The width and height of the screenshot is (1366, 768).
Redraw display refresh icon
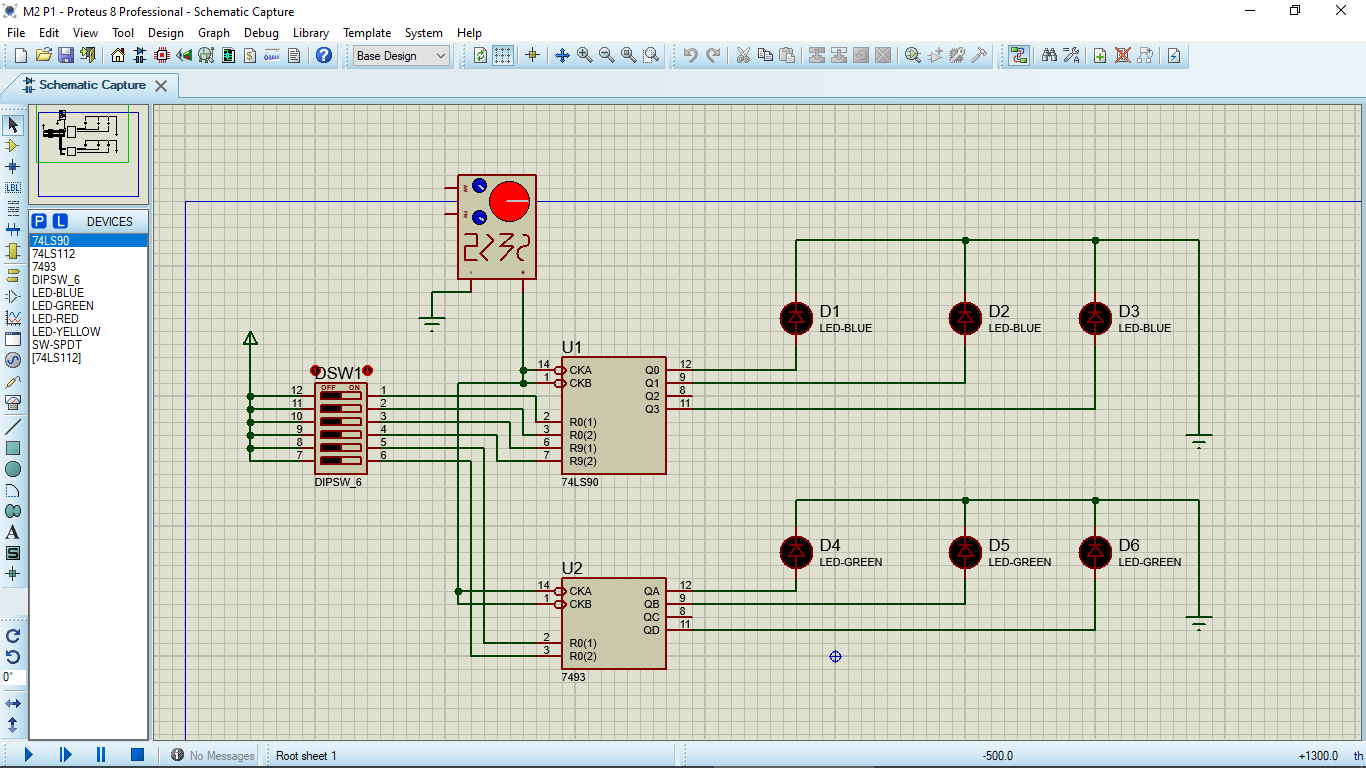480,56
